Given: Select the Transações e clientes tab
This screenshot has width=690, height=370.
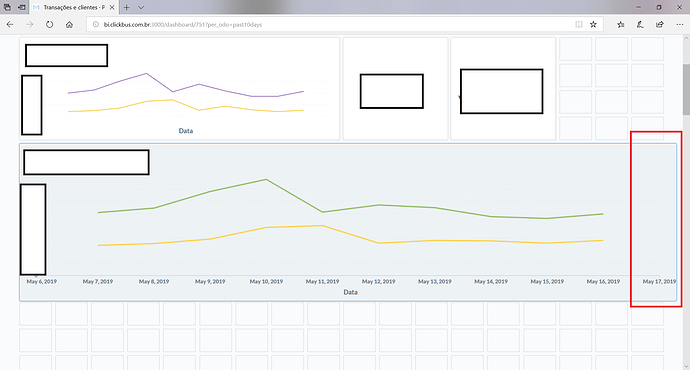Looking at the screenshot, I should (x=69, y=7).
